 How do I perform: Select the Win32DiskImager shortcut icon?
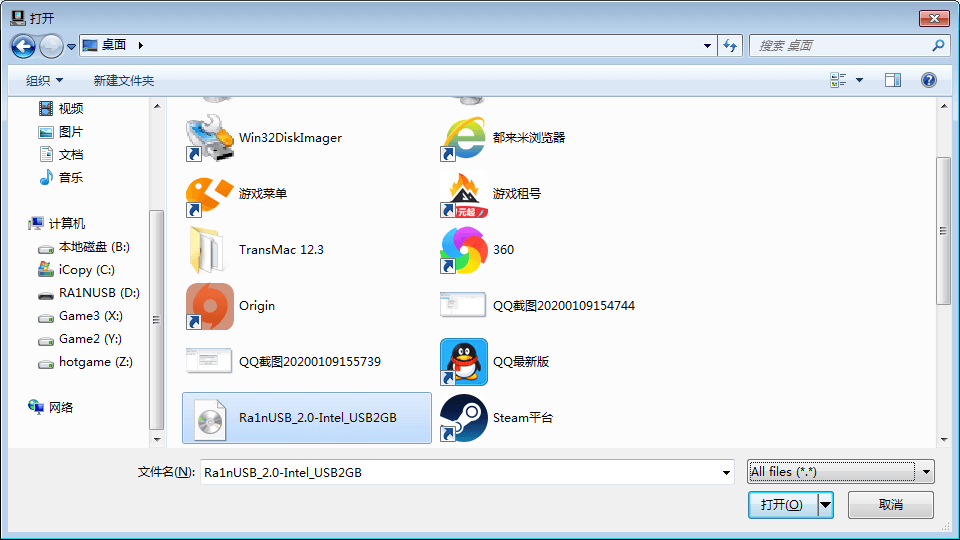tap(210, 138)
